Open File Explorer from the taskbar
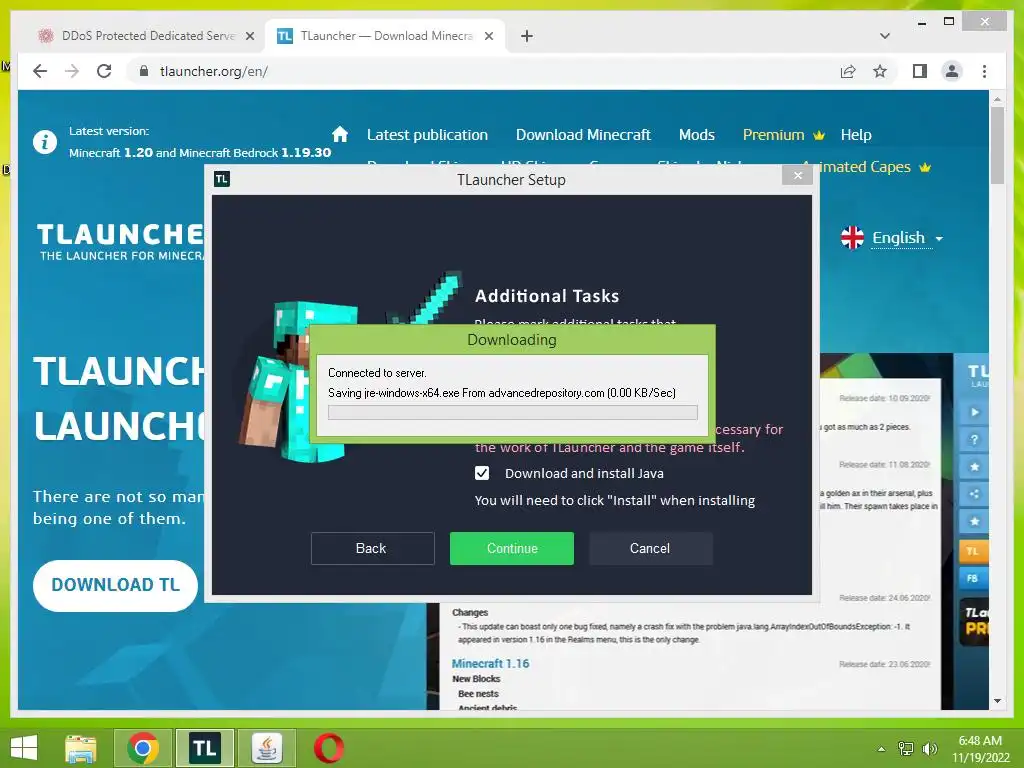Viewport: 1024px width, 768px height. click(x=80, y=748)
